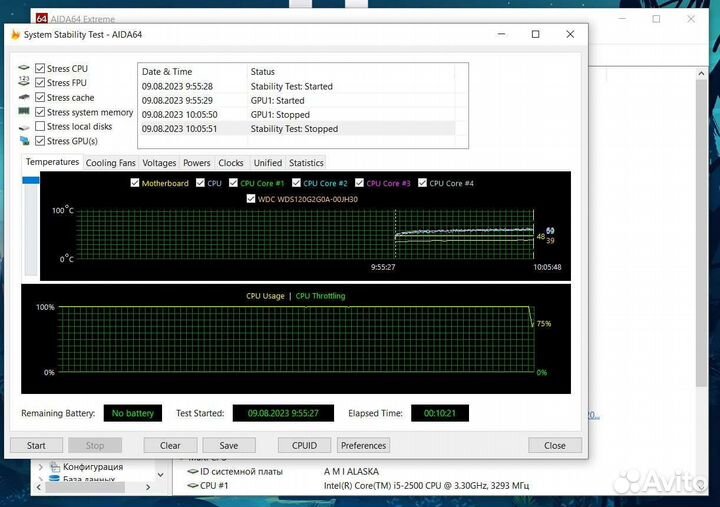Screen dimensions: 720x507
Task: Uncheck the WDC WDS120G2G0A-00JH30 drive series
Action: (251, 199)
